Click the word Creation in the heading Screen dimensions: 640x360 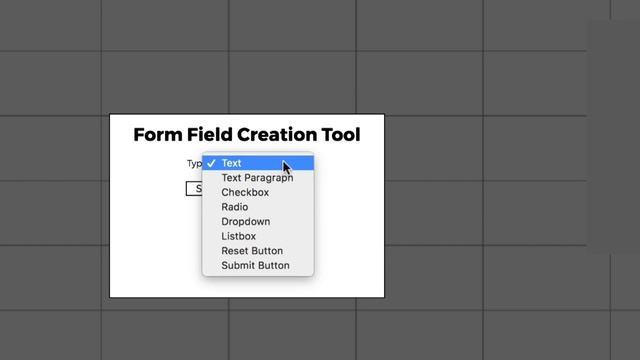[277, 135]
